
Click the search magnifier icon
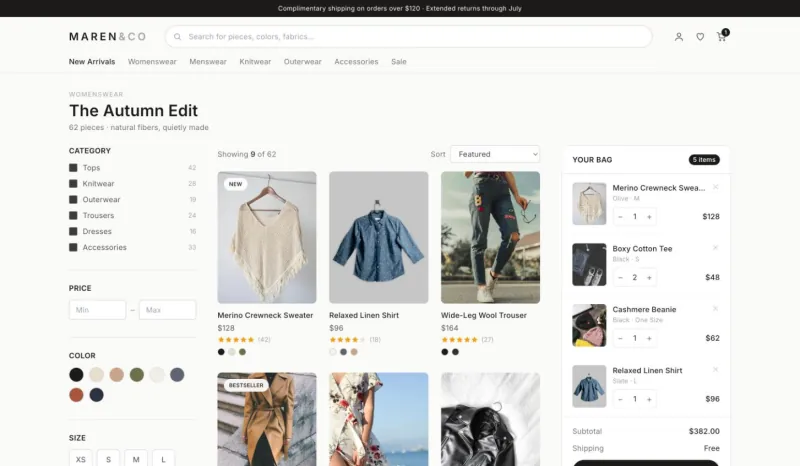point(178,37)
